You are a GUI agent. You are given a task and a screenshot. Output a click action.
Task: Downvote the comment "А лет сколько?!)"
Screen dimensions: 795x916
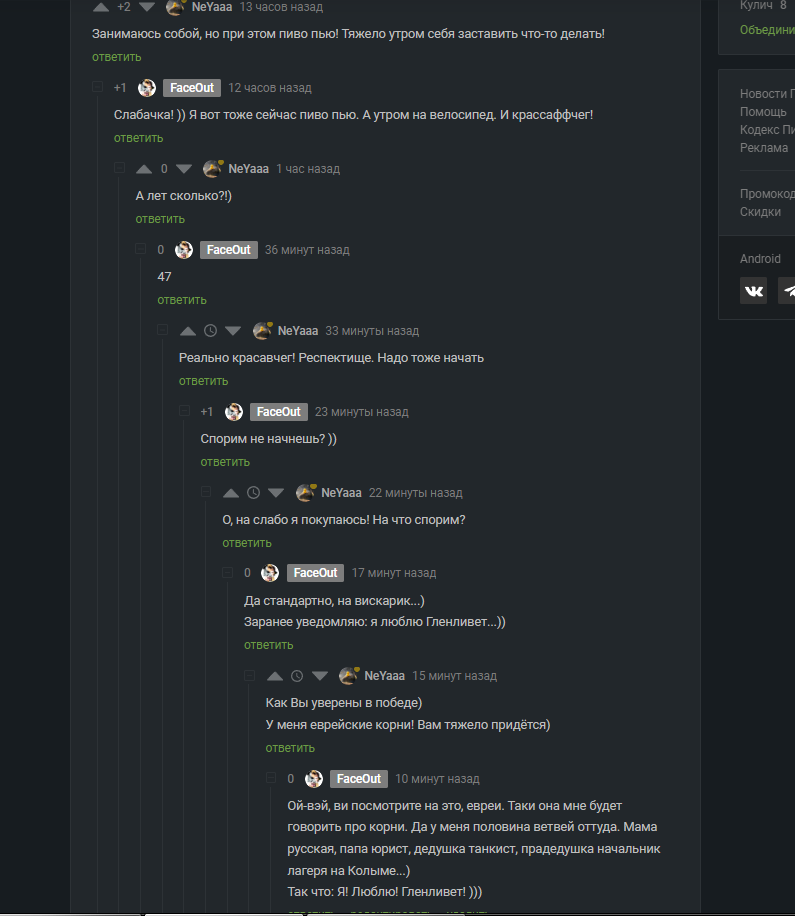(184, 169)
